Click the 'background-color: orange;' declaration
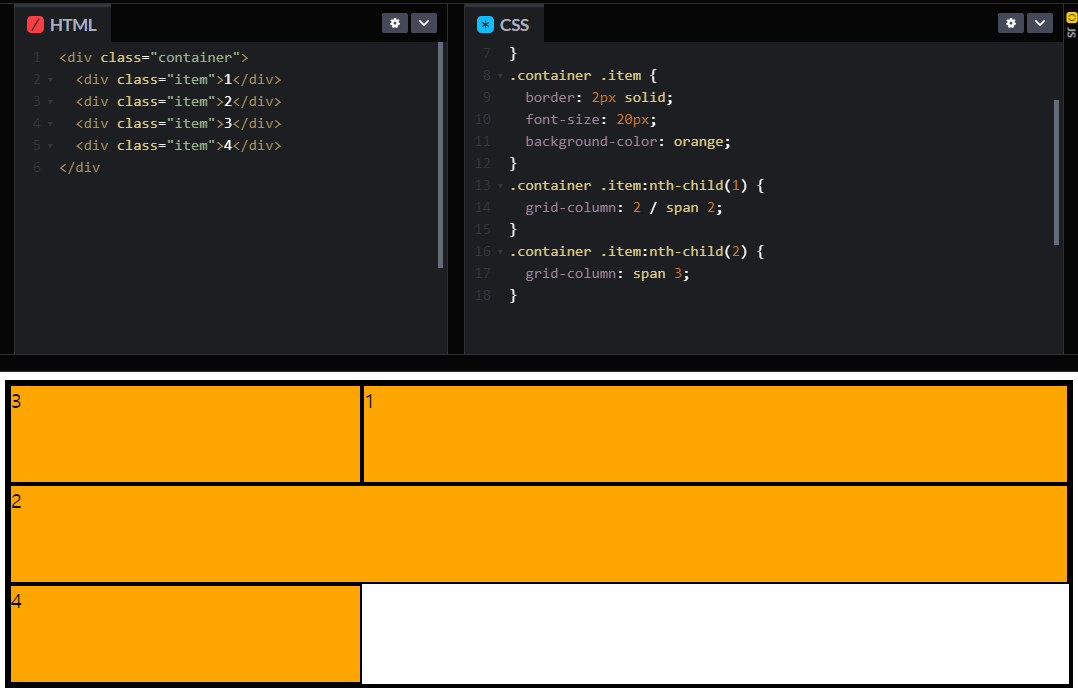Screen dimensions: 1078x695 [628, 142]
